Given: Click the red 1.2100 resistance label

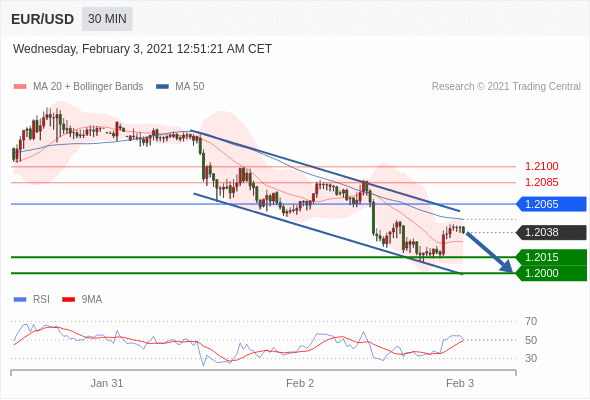Looking at the screenshot, I should tap(541, 166).
